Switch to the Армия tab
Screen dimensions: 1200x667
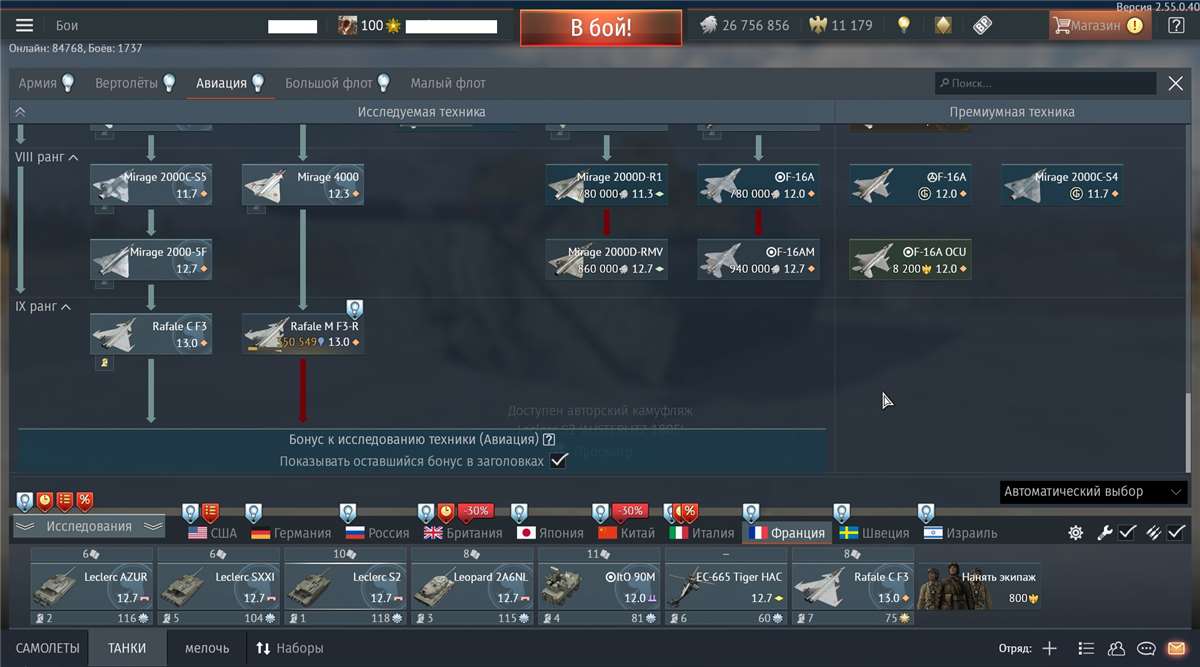46,83
